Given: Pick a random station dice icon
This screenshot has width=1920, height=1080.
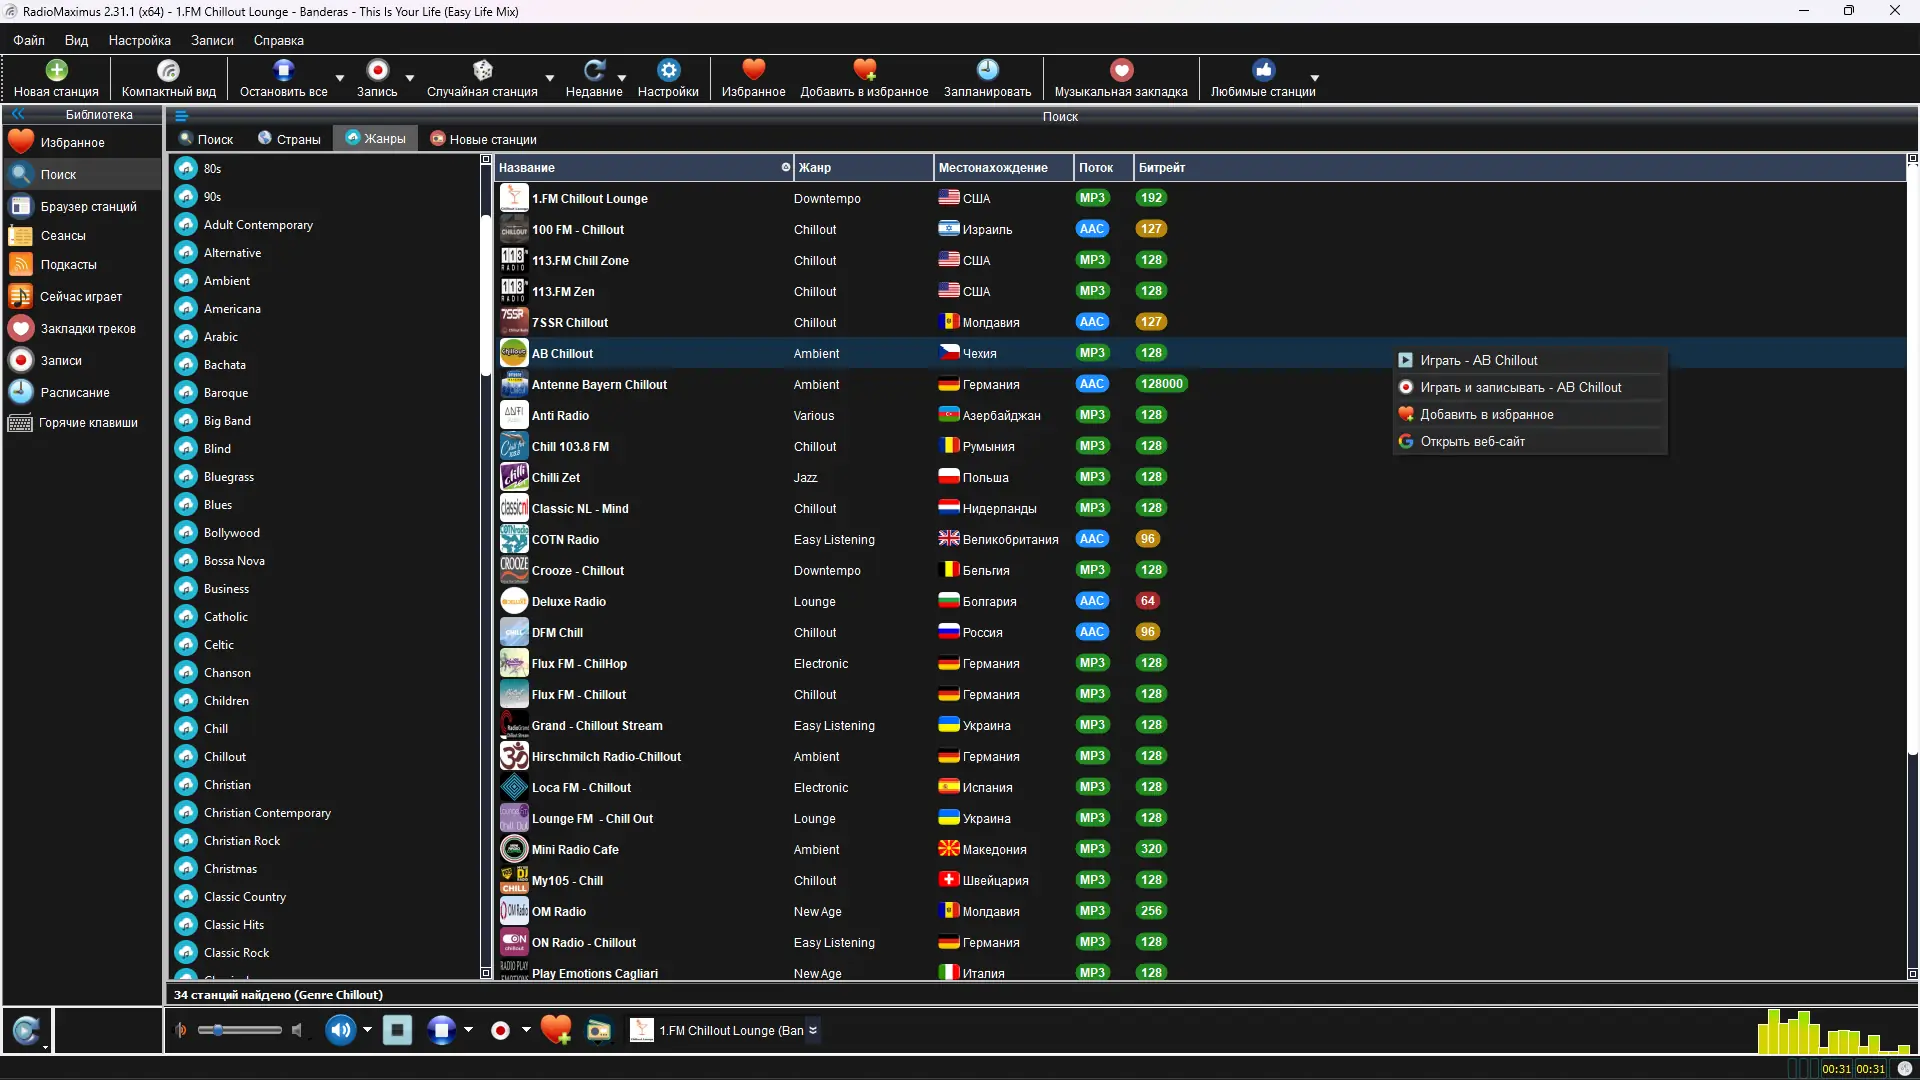Looking at the screenshot, I should pos(482,70).
